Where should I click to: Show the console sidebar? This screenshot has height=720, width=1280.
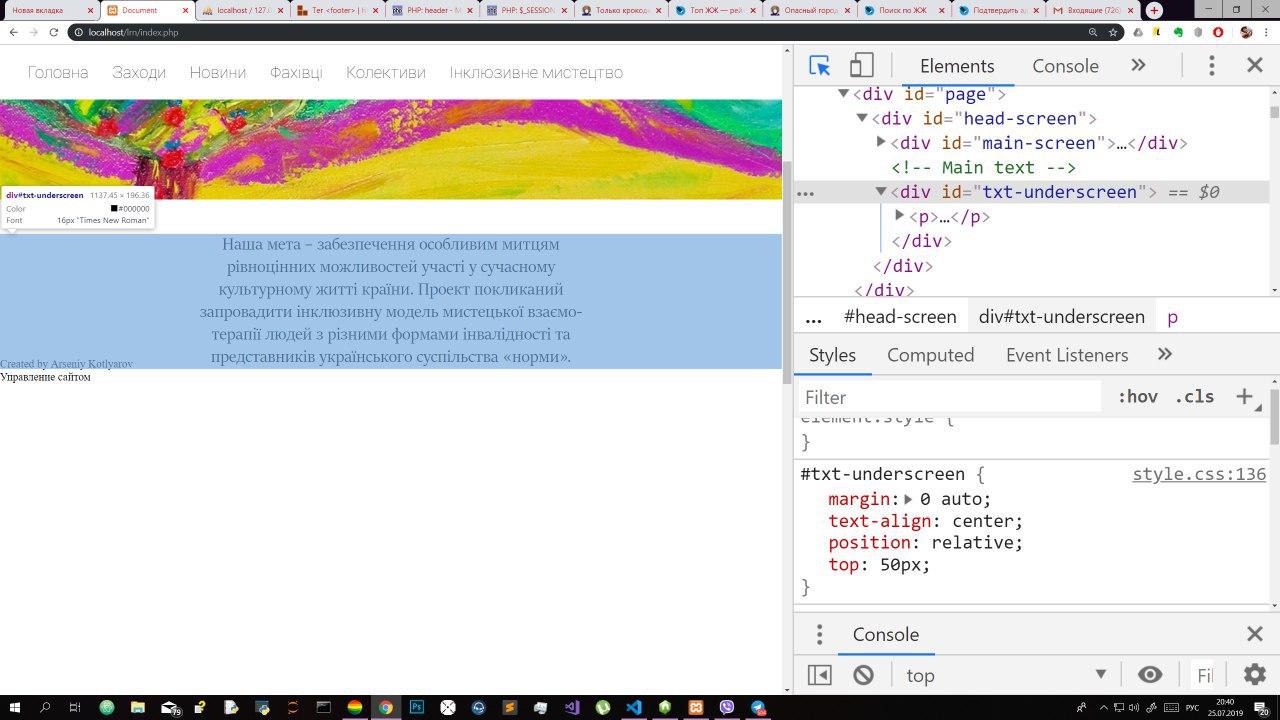click(x=819, y=675)
